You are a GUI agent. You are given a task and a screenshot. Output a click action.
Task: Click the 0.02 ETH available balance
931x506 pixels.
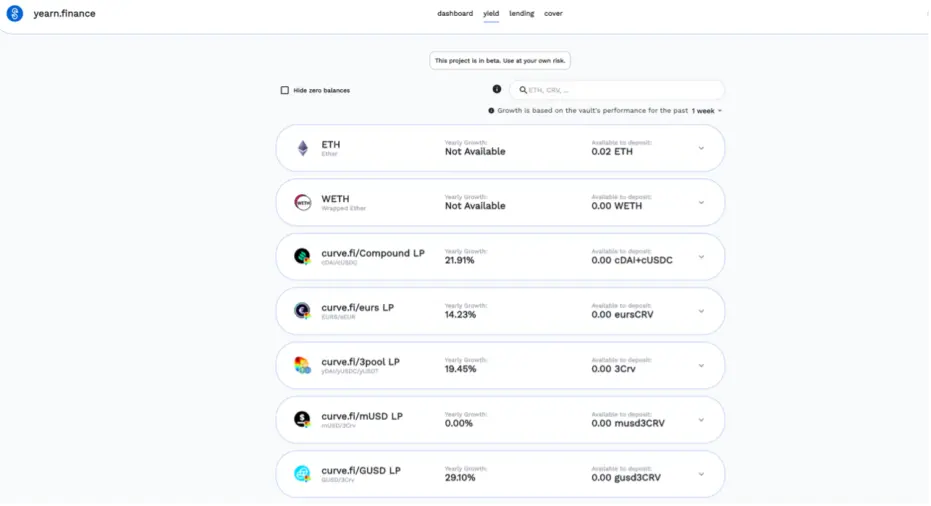point(612,151)
